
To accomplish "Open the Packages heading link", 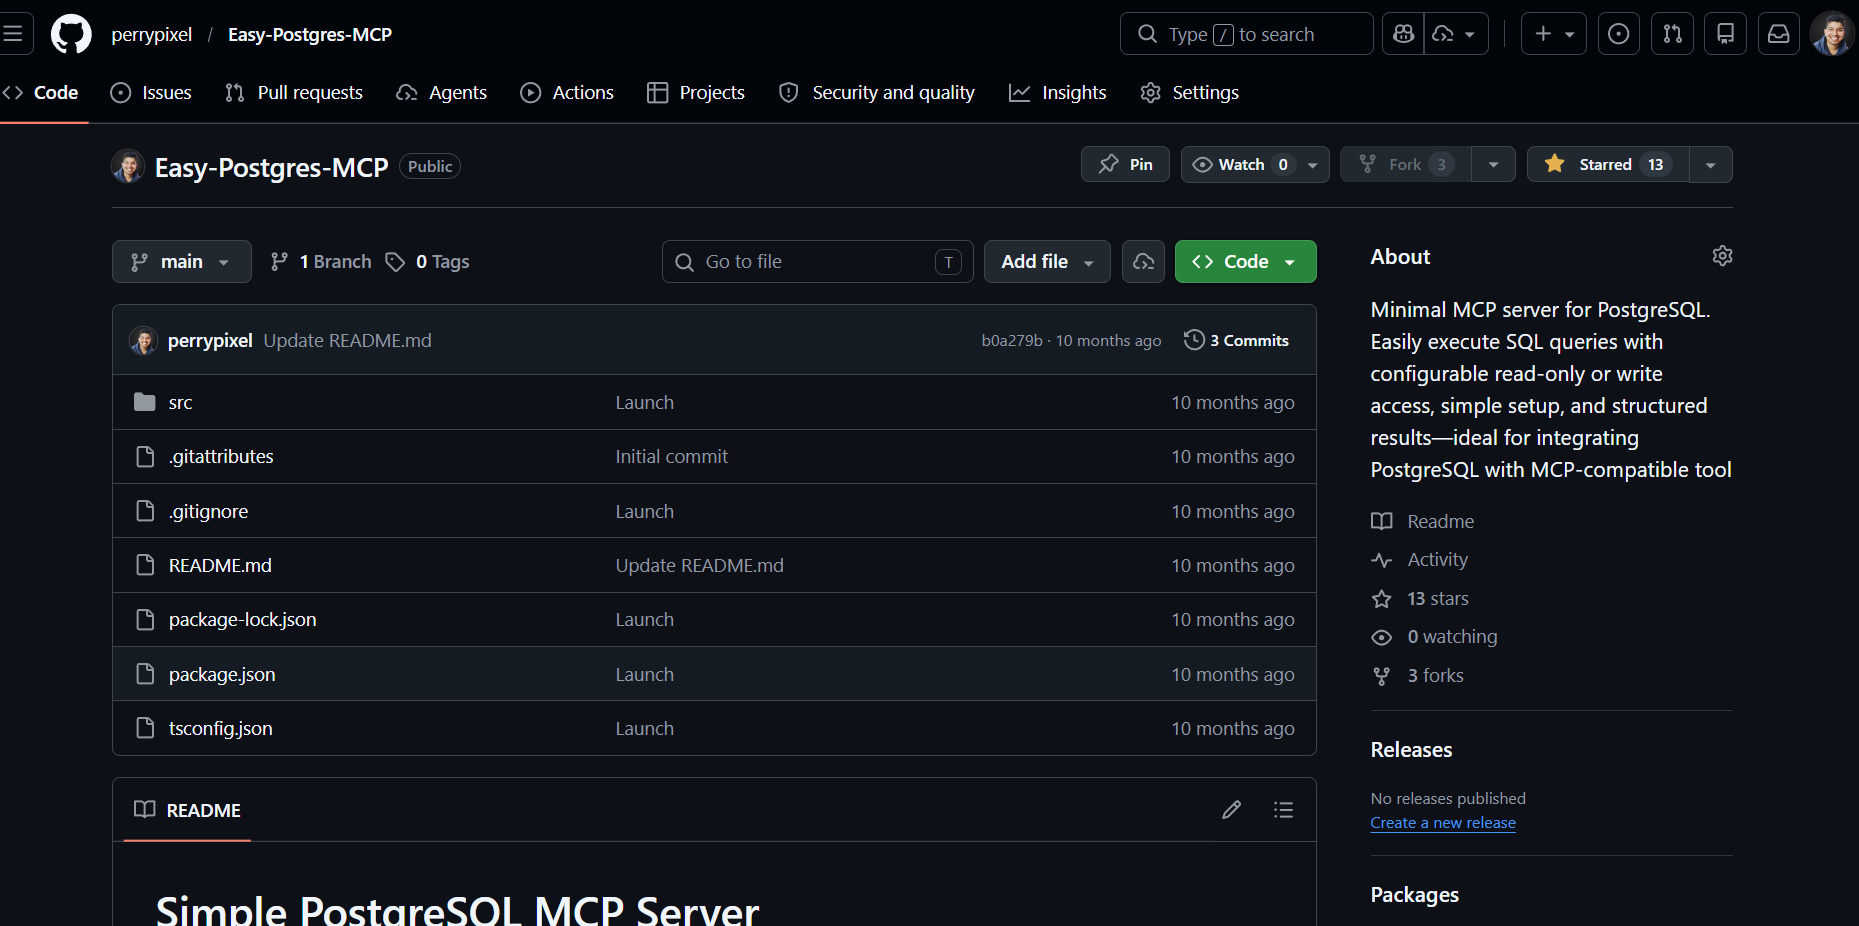I will tap(1414, 895).
